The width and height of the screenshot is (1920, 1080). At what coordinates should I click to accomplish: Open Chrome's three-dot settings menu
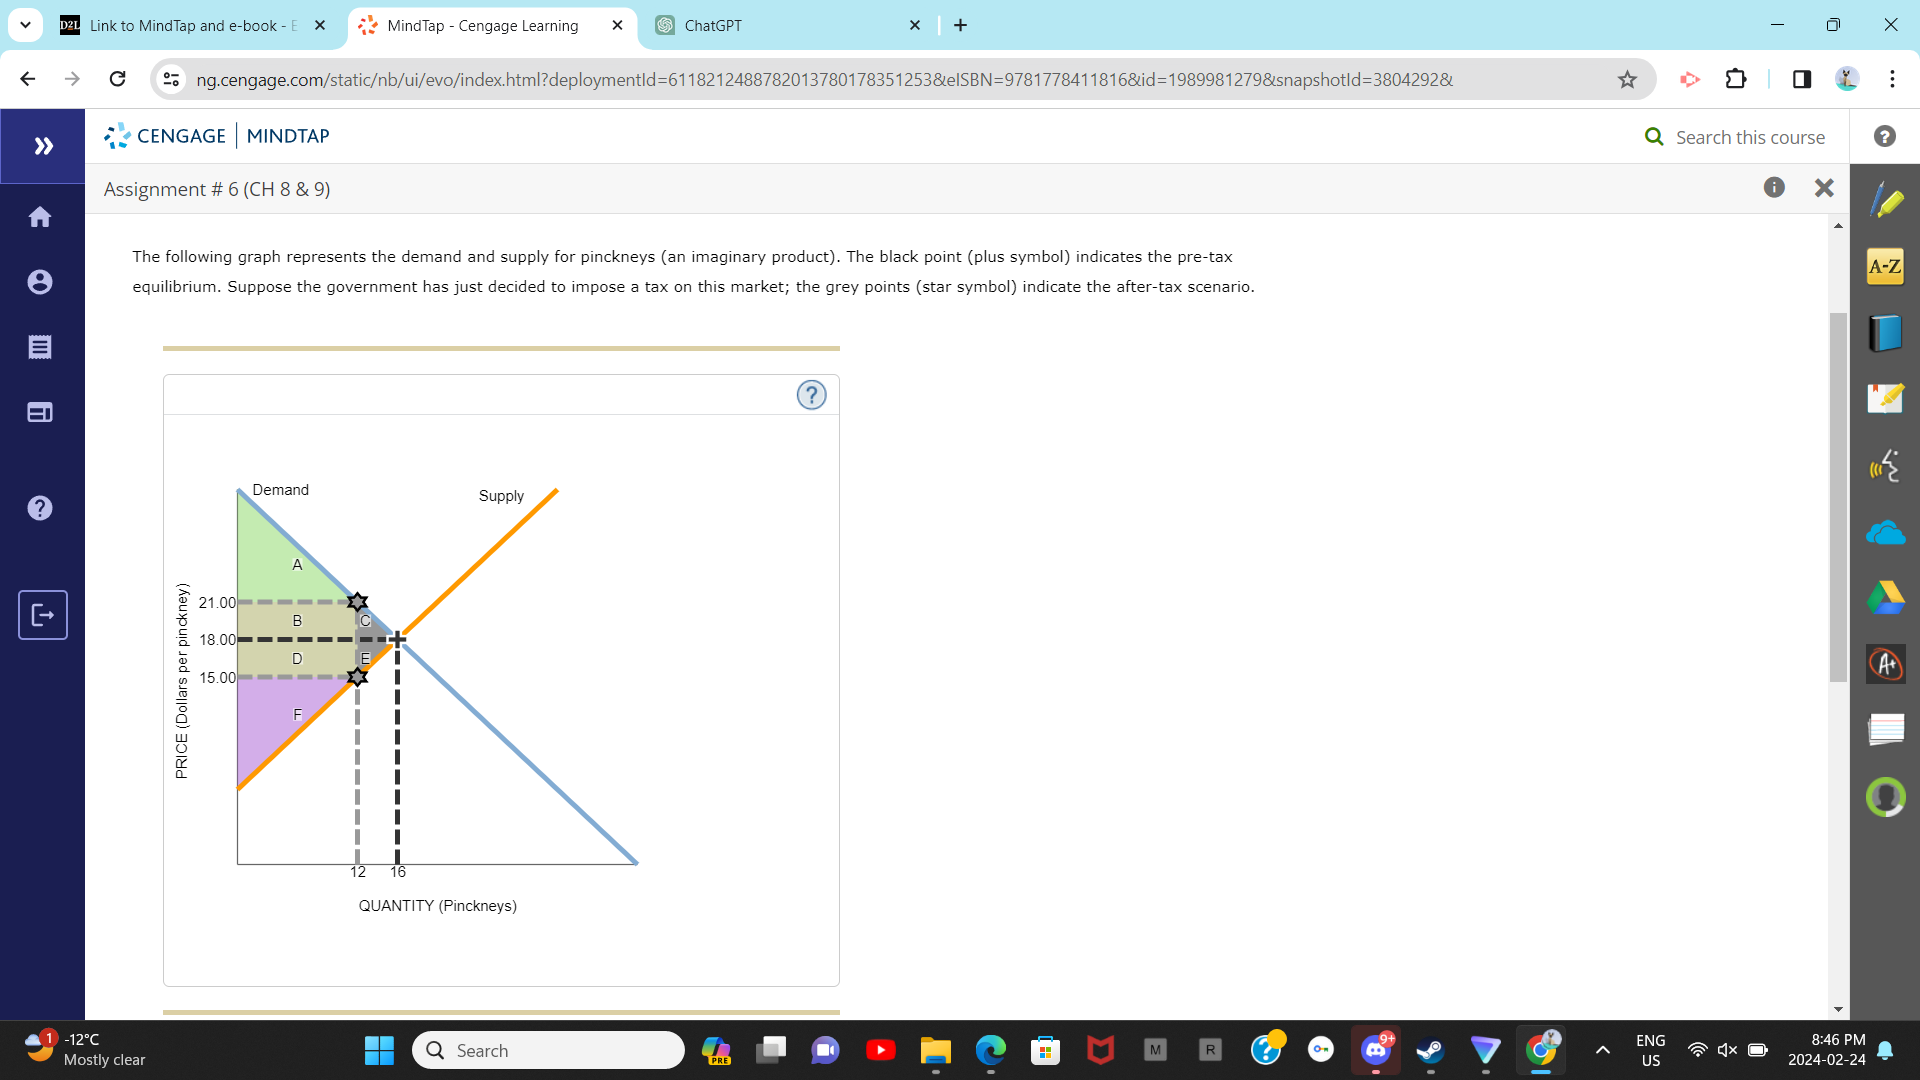(1893, 79)
